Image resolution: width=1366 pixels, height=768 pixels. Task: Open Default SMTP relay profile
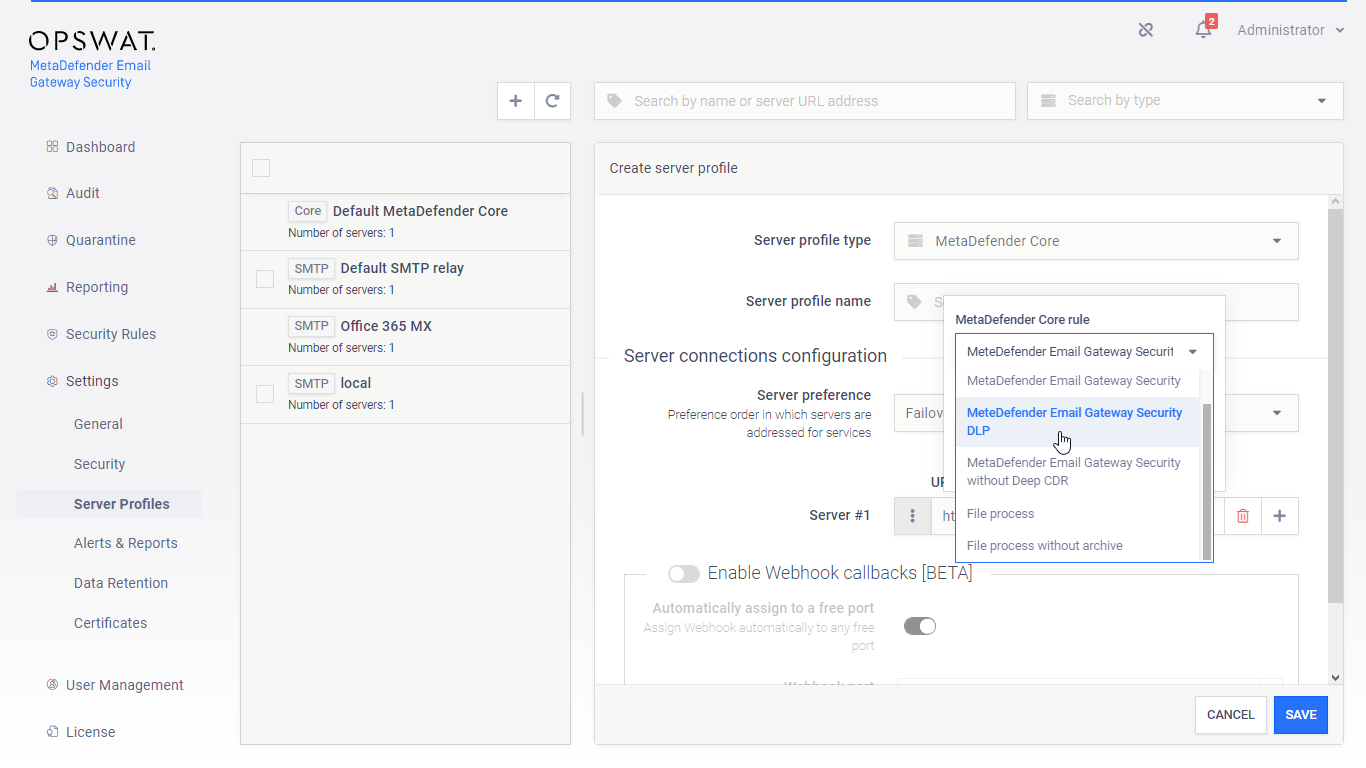coord(405,279)
